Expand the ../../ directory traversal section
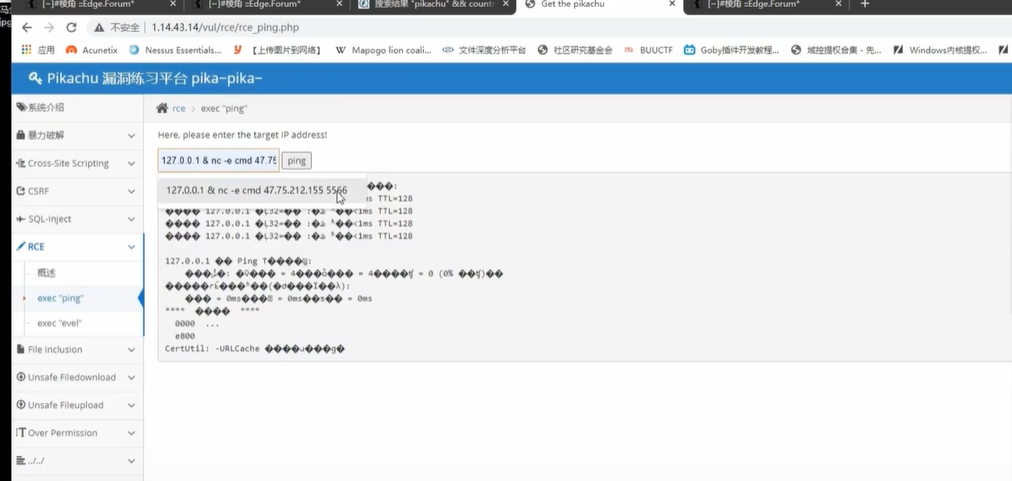Screen dimensions: 1012x481 [77, 460]
